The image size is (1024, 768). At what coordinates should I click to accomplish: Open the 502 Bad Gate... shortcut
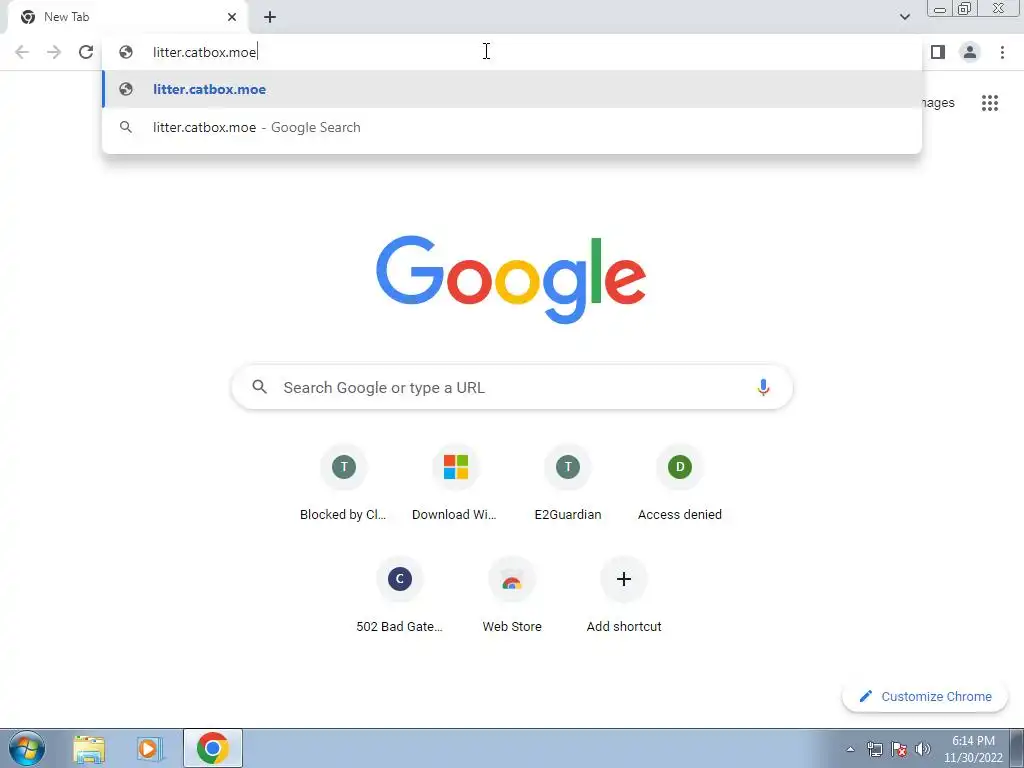[400, 596]
